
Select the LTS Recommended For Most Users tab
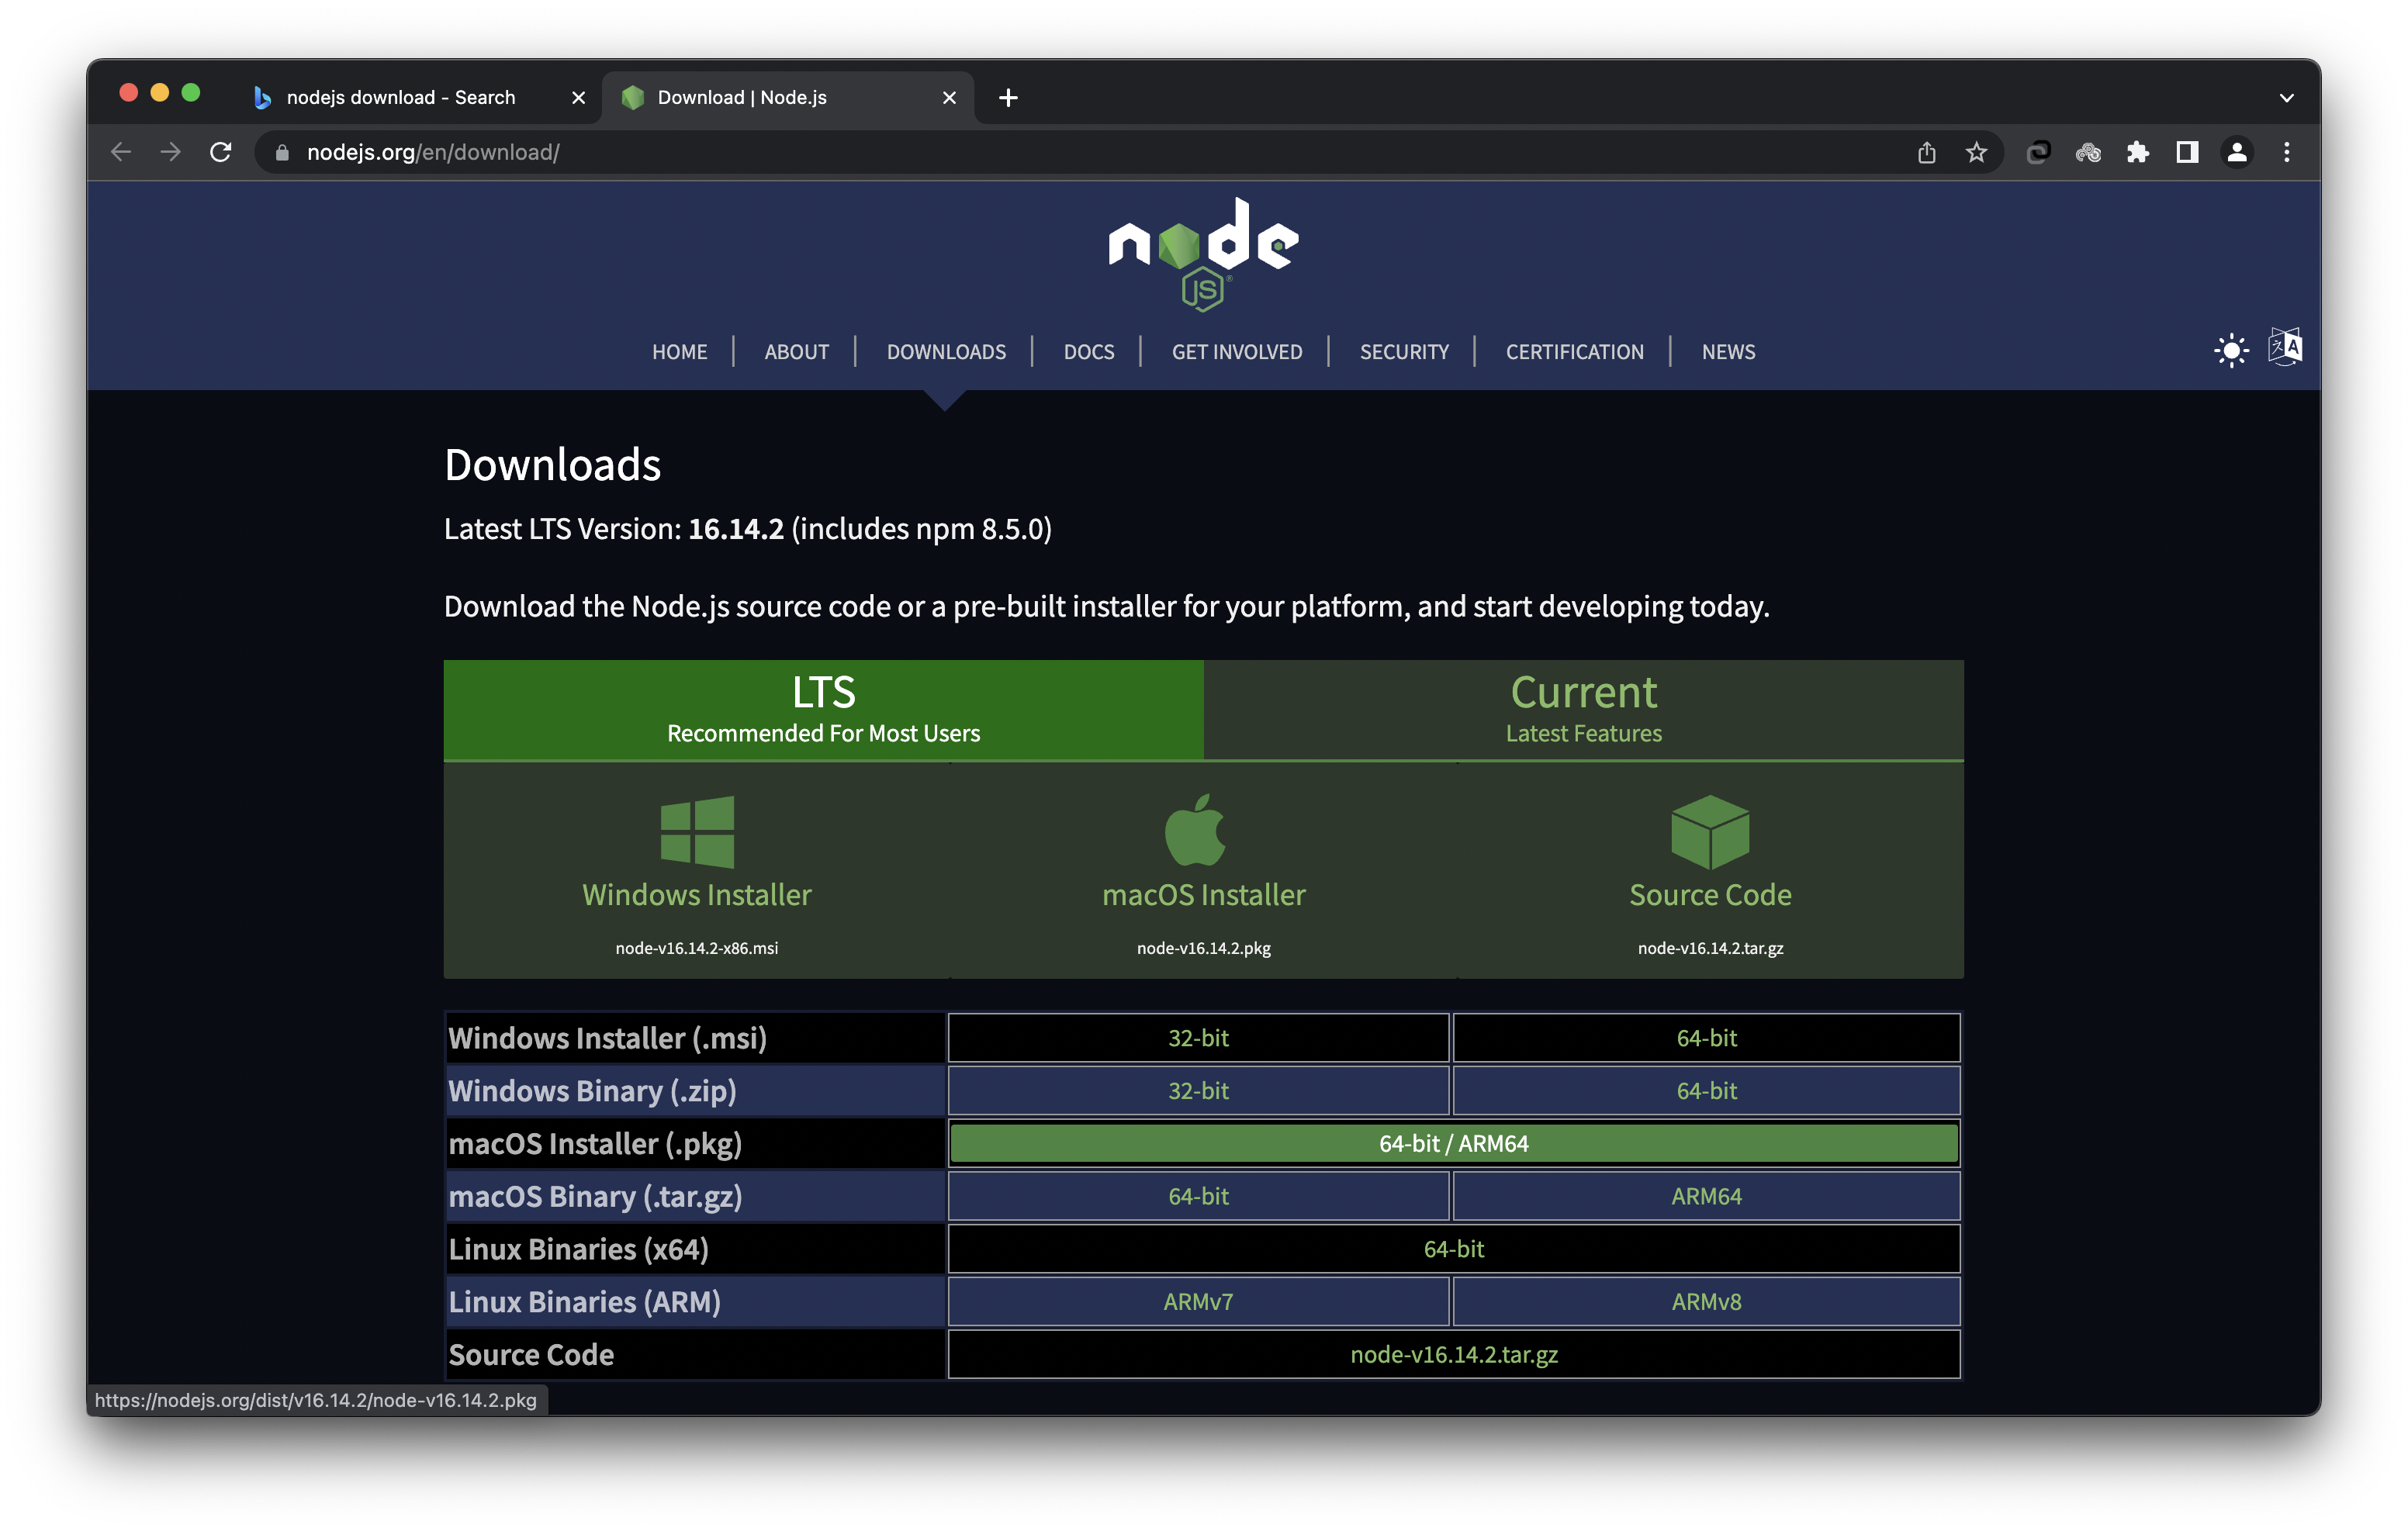click(823, 709)
